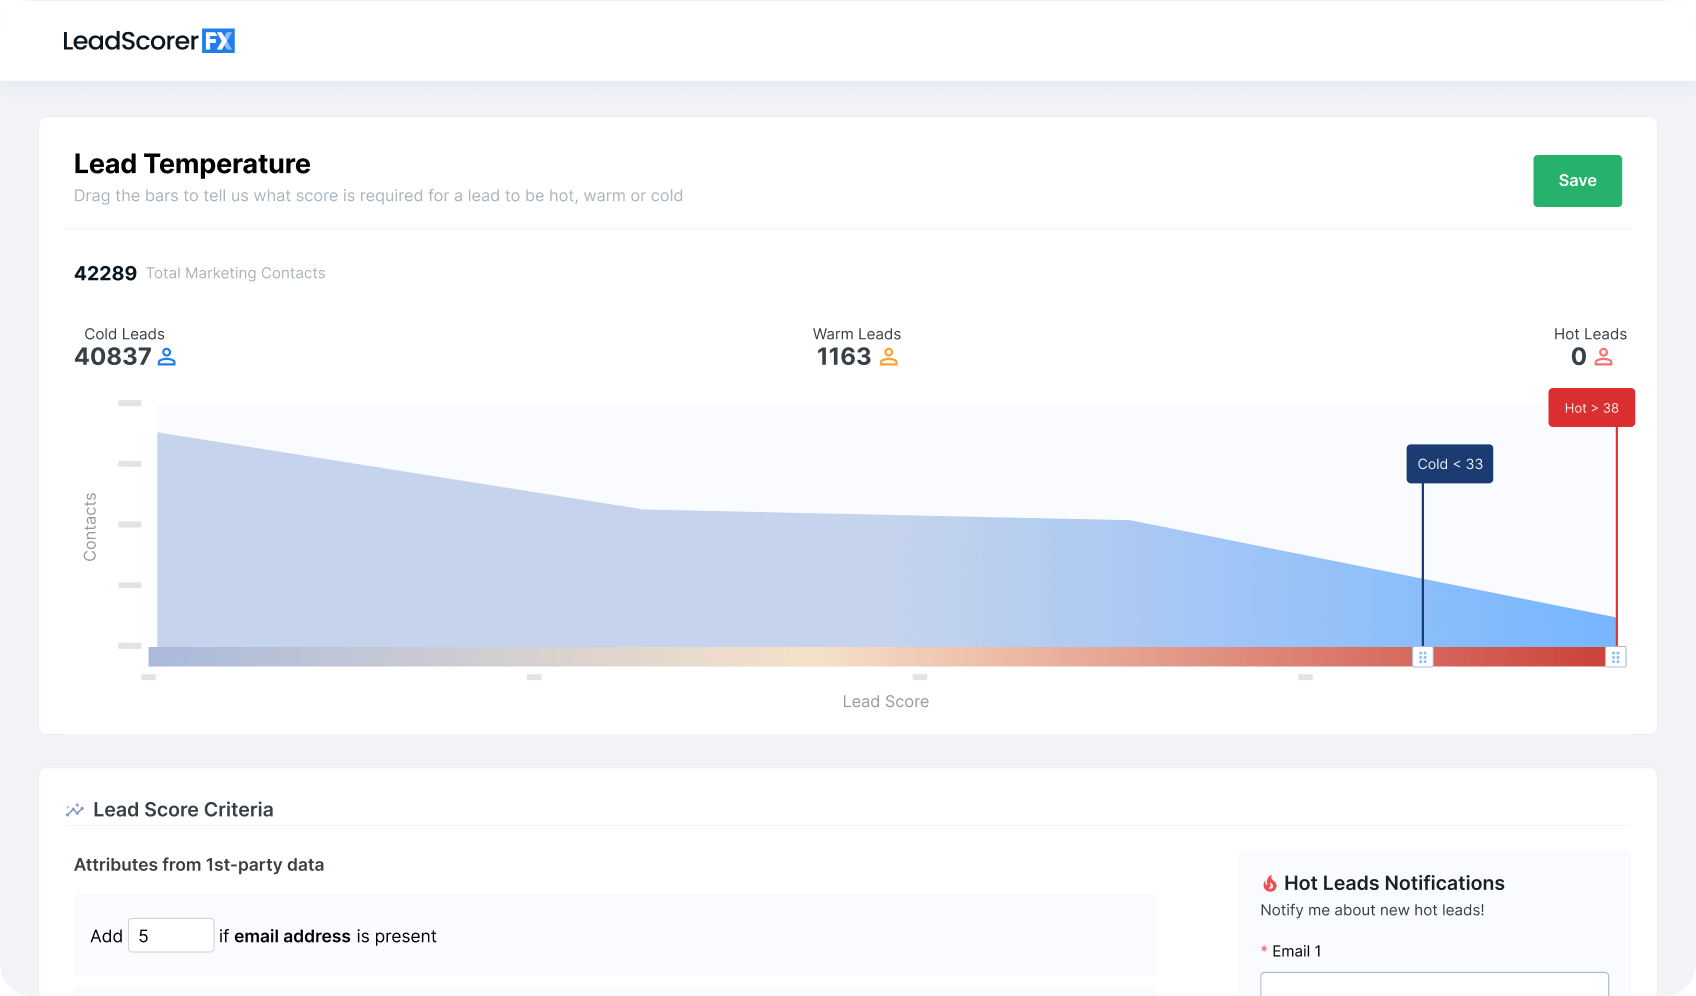Click the Hot Leads Notifications heading
Image resolution: width=1696 pixels, height=996 pixels.
[1394, 883]
